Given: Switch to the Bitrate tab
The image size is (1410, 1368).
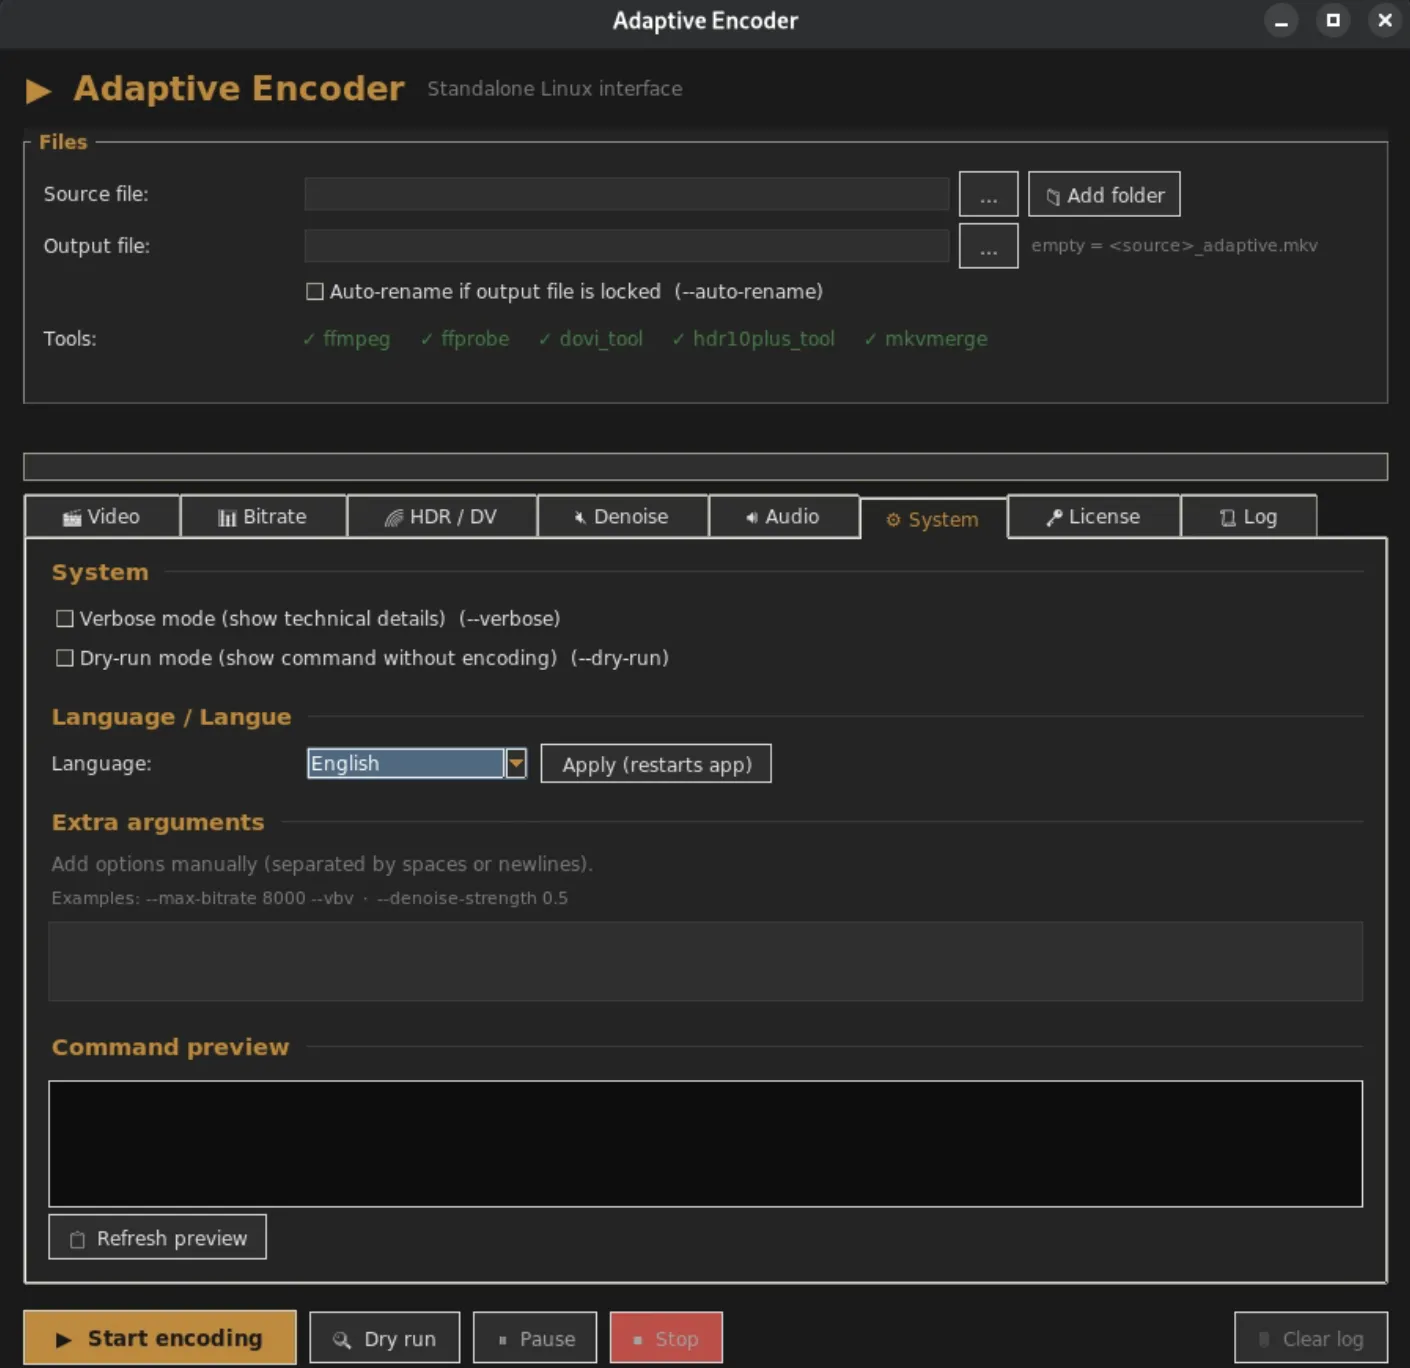Looking at the screenshot, I should point(264,517).
